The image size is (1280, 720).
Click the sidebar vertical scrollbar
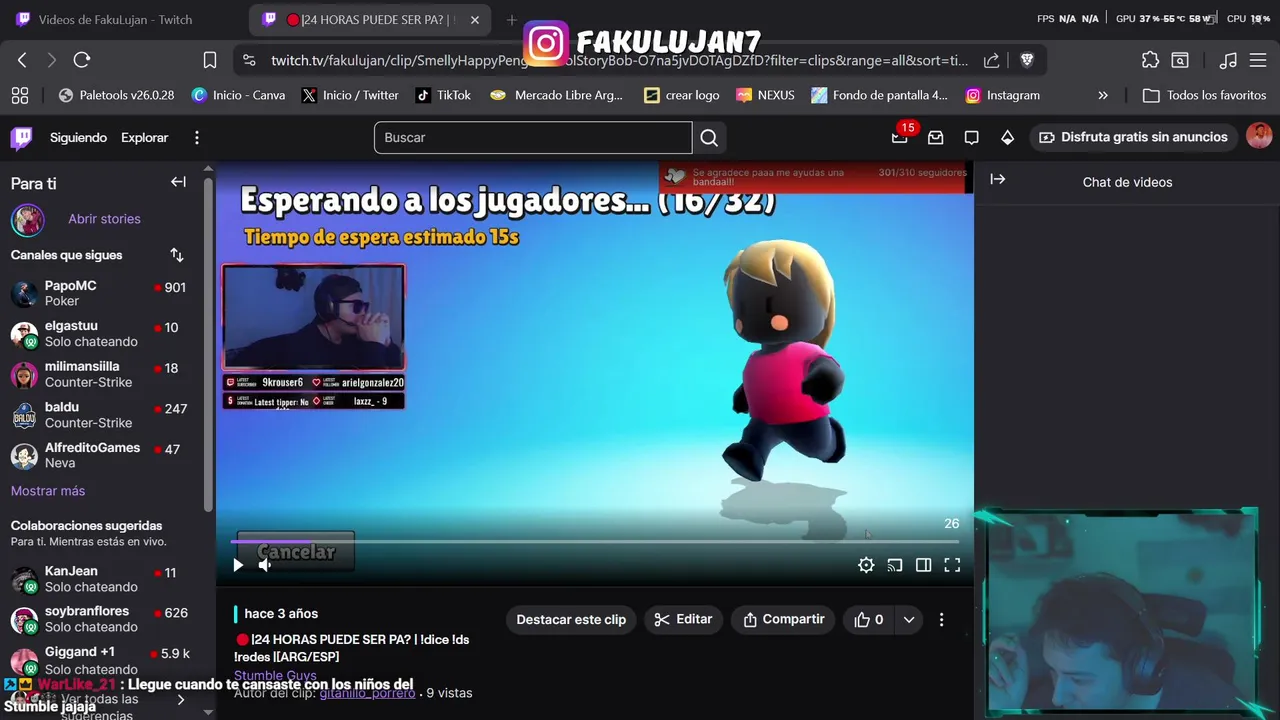point(208,345)
